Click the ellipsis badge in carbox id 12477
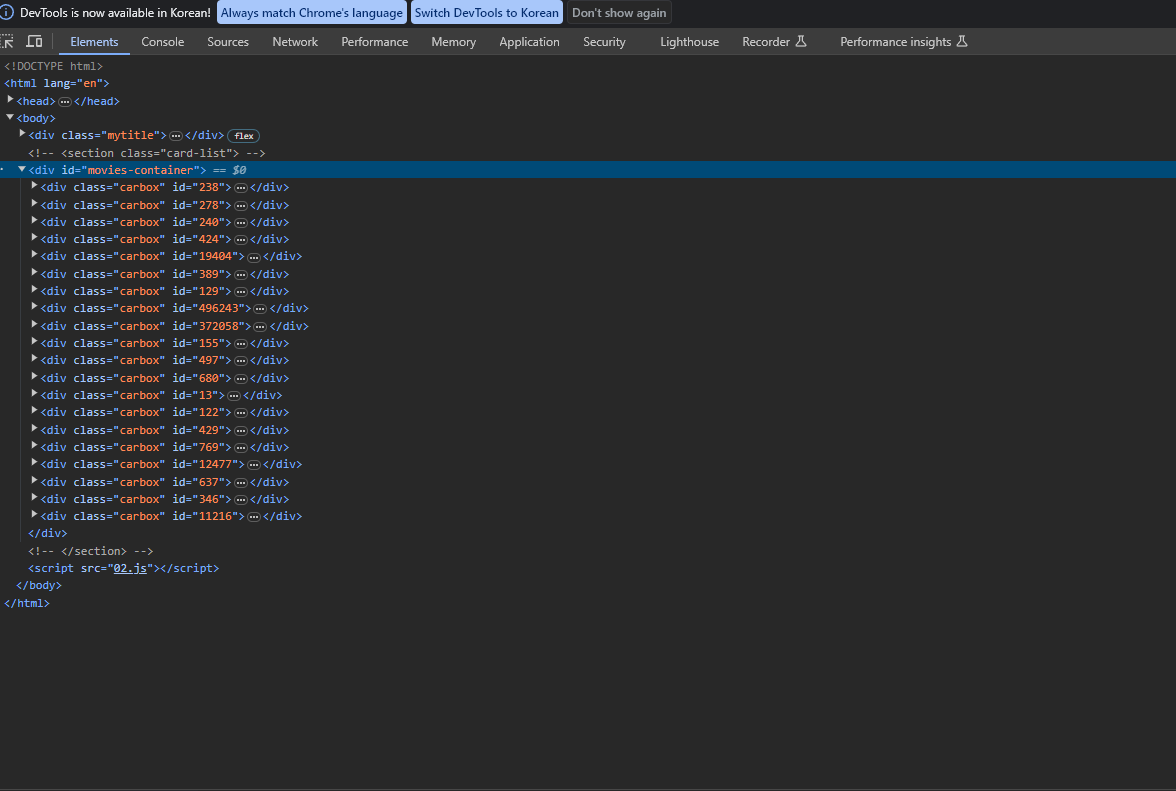The height and width of the screenshot is (791, 1176). (x=254, y=465)
